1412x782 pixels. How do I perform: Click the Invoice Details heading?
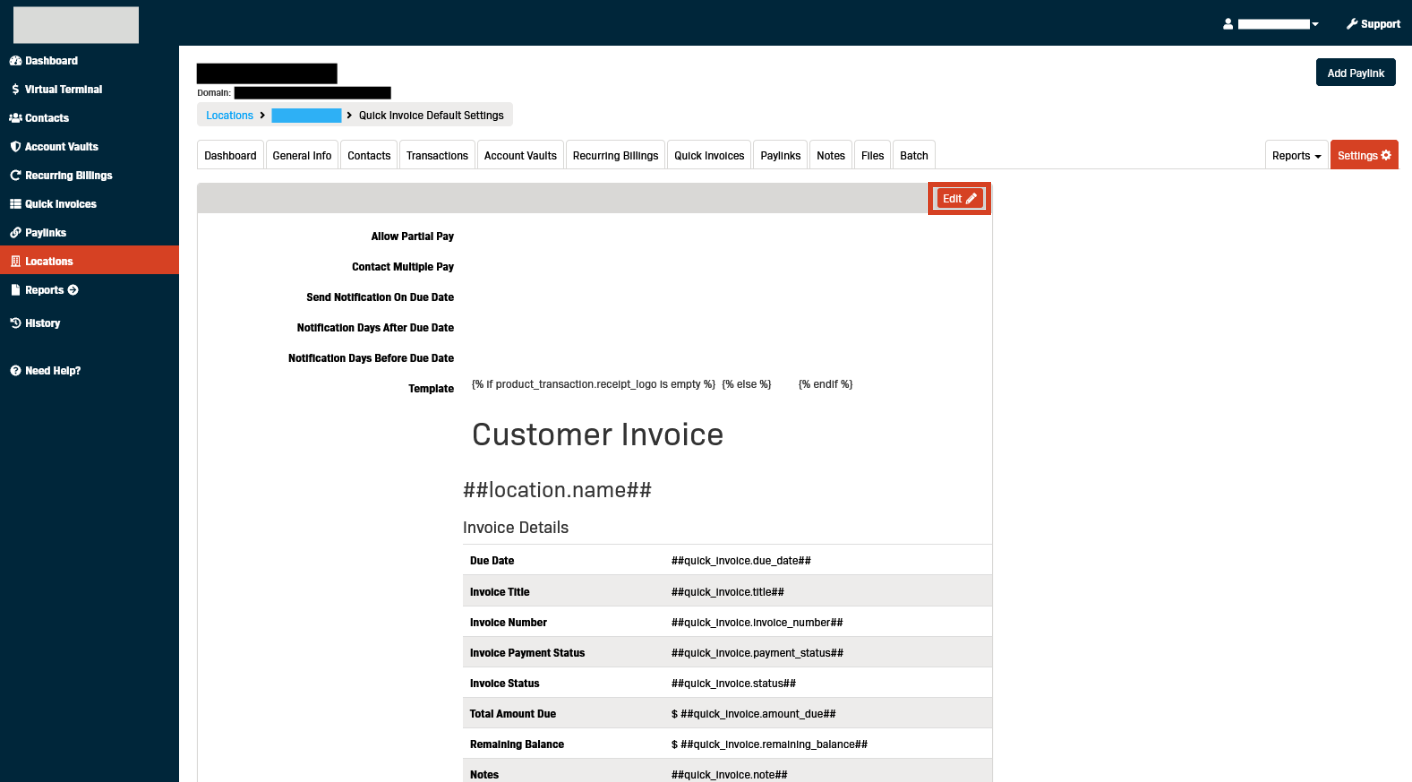coord(515,527)
